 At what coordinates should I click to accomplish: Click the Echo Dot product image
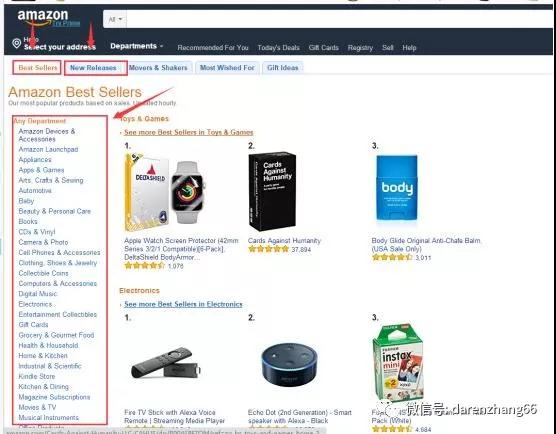point(289,365)
